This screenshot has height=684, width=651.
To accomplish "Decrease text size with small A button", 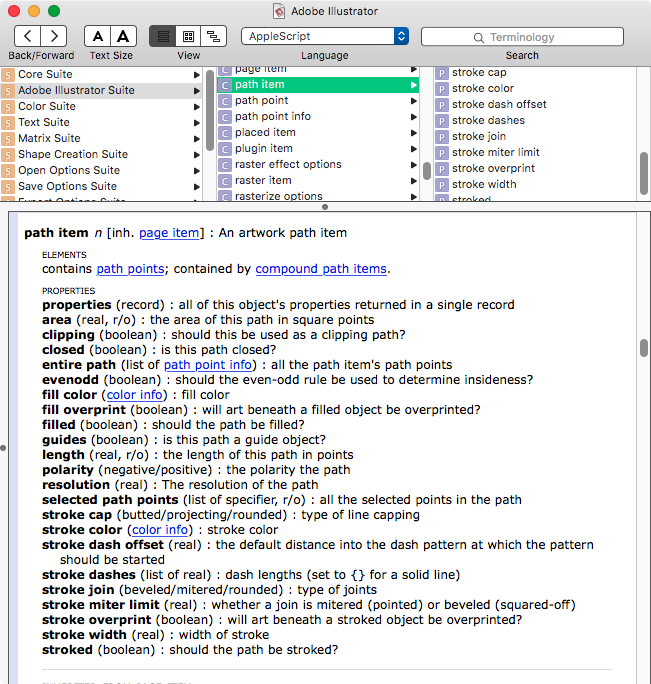I will pos(98,36).
